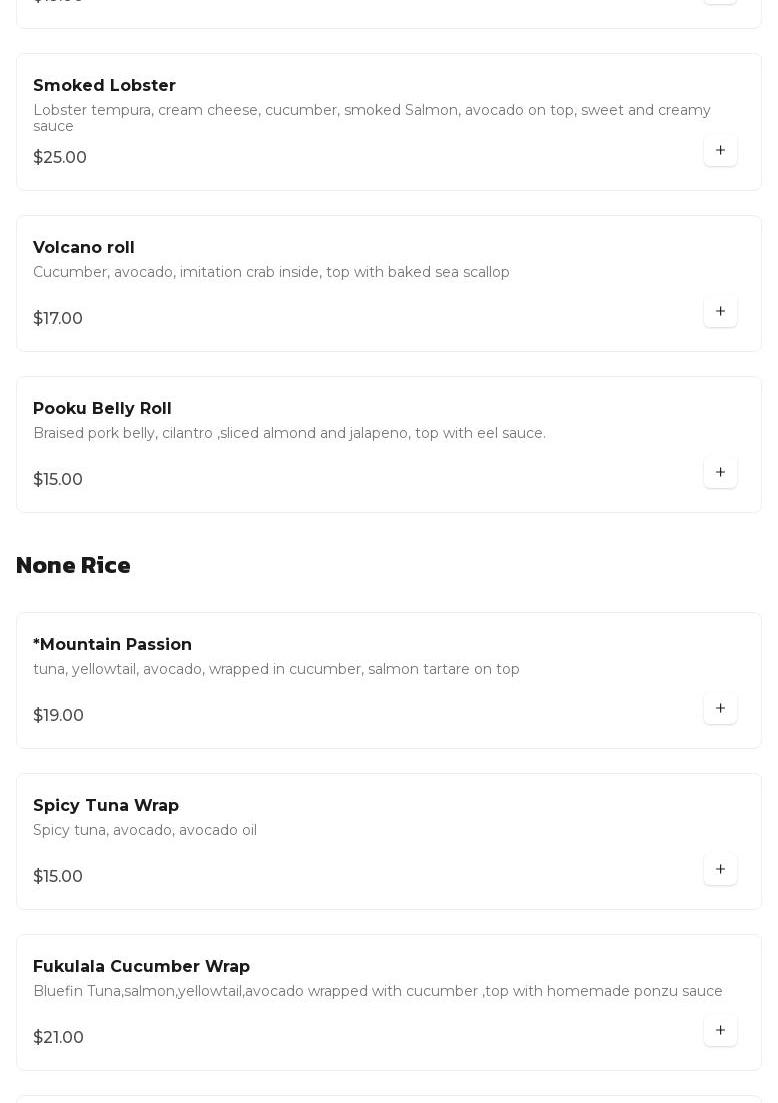The height and width of the screenshot is (1103, 778).
Task: Select the Volcano roll item name
Action: coord(84,247)
